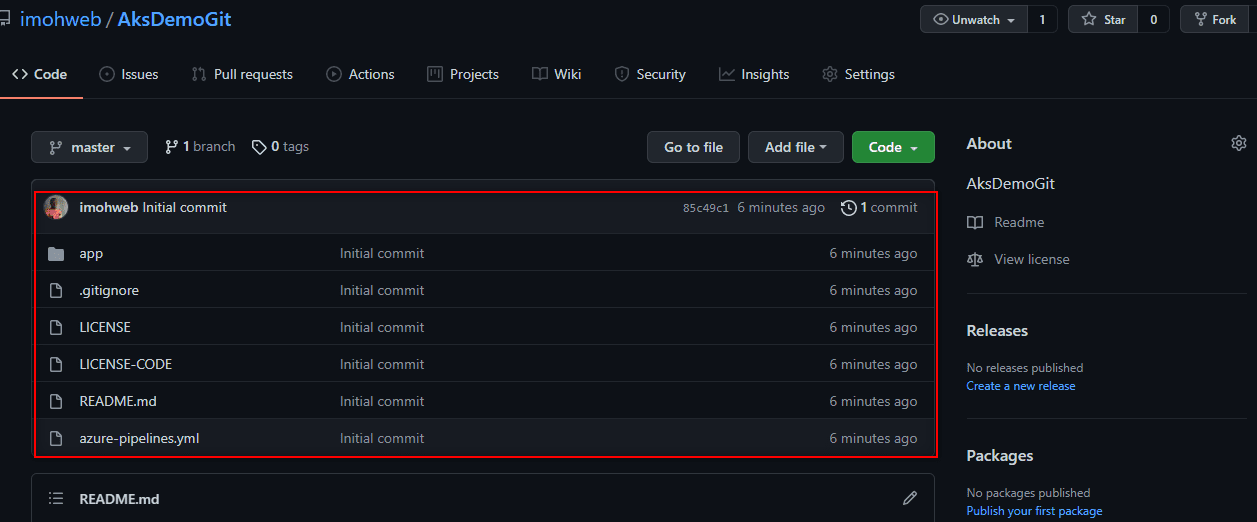
Task: Open the repository Settings tab
Action: (x=858, y=74)
